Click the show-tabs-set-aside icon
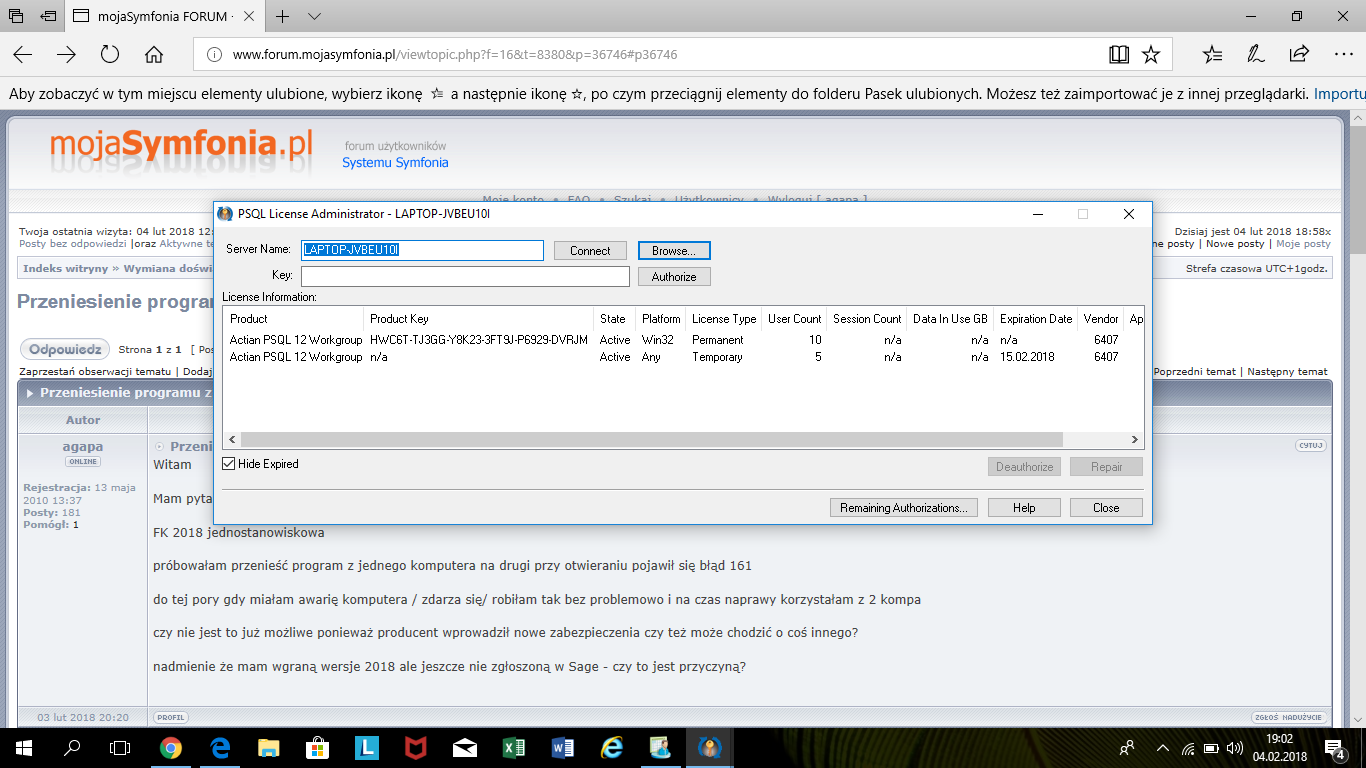 16,16
